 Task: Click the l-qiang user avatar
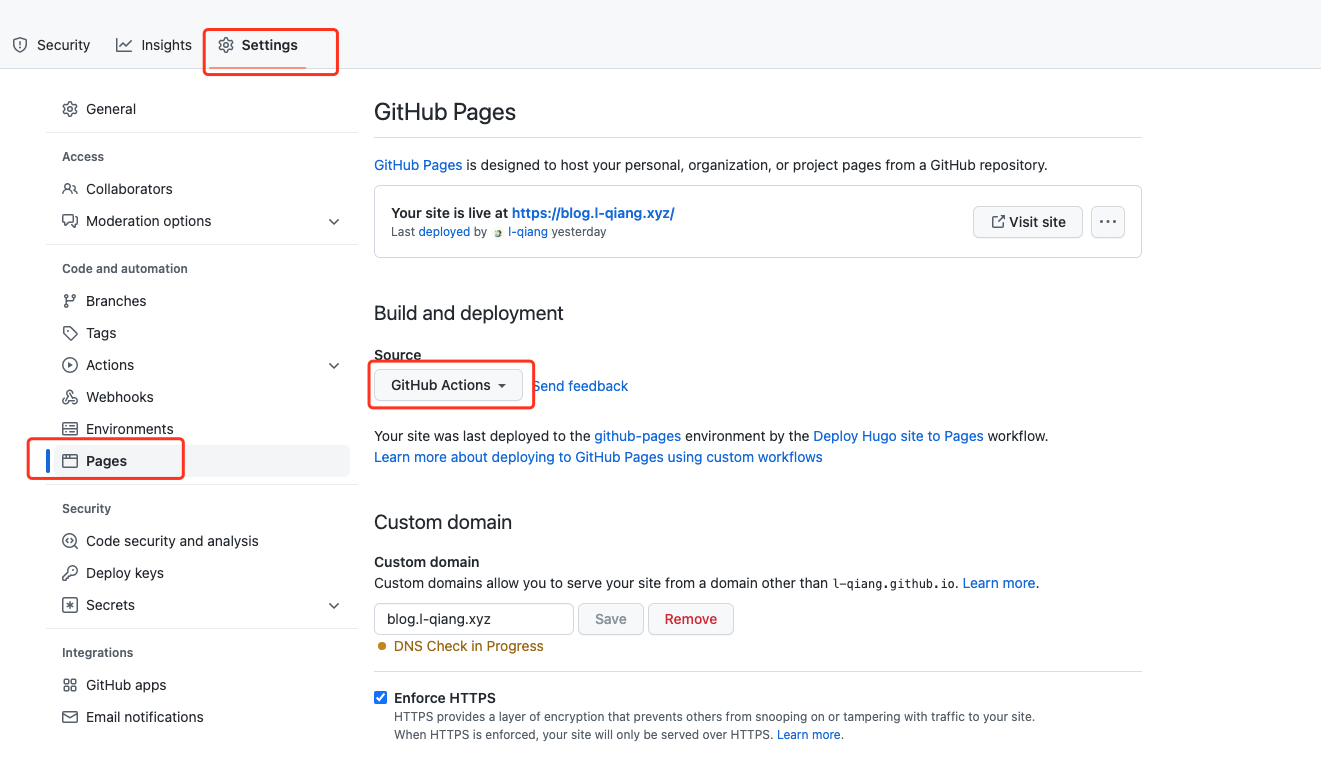(x=498, y=232)
